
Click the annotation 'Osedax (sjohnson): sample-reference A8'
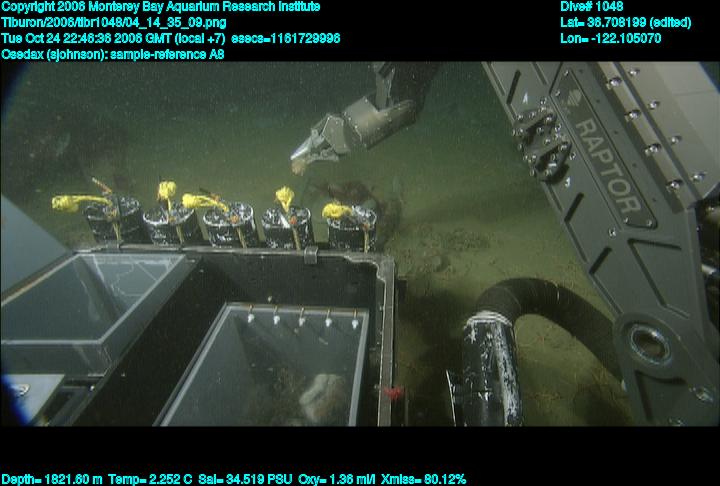(x=112, y=55)
